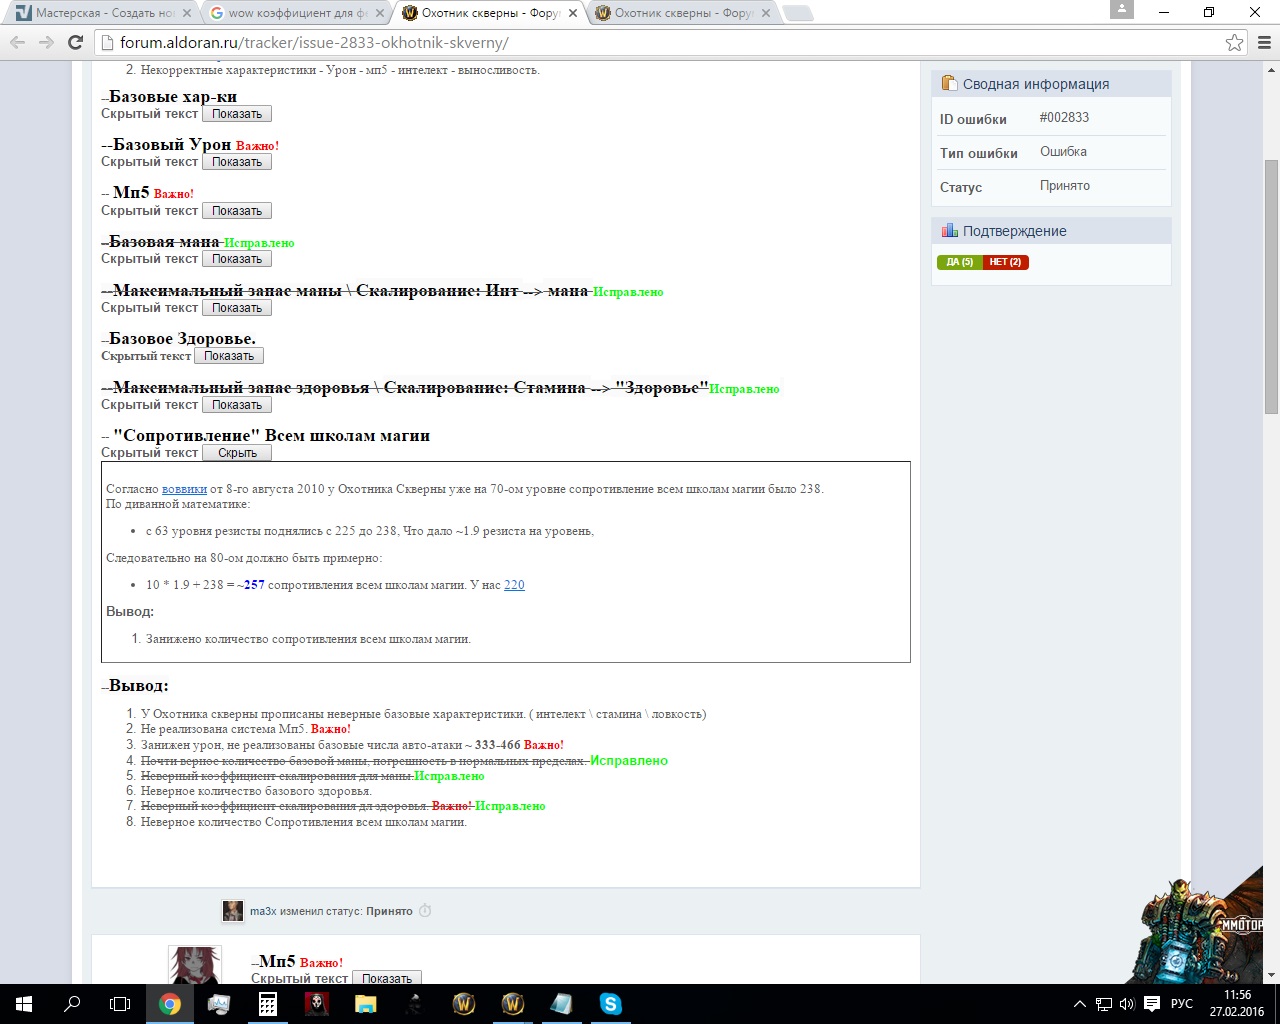Vote НЕТ (2) in the confirmation poll
Image resolution: width=1280 pixels, height=1024 pixels.
[x=1005, y=262]
